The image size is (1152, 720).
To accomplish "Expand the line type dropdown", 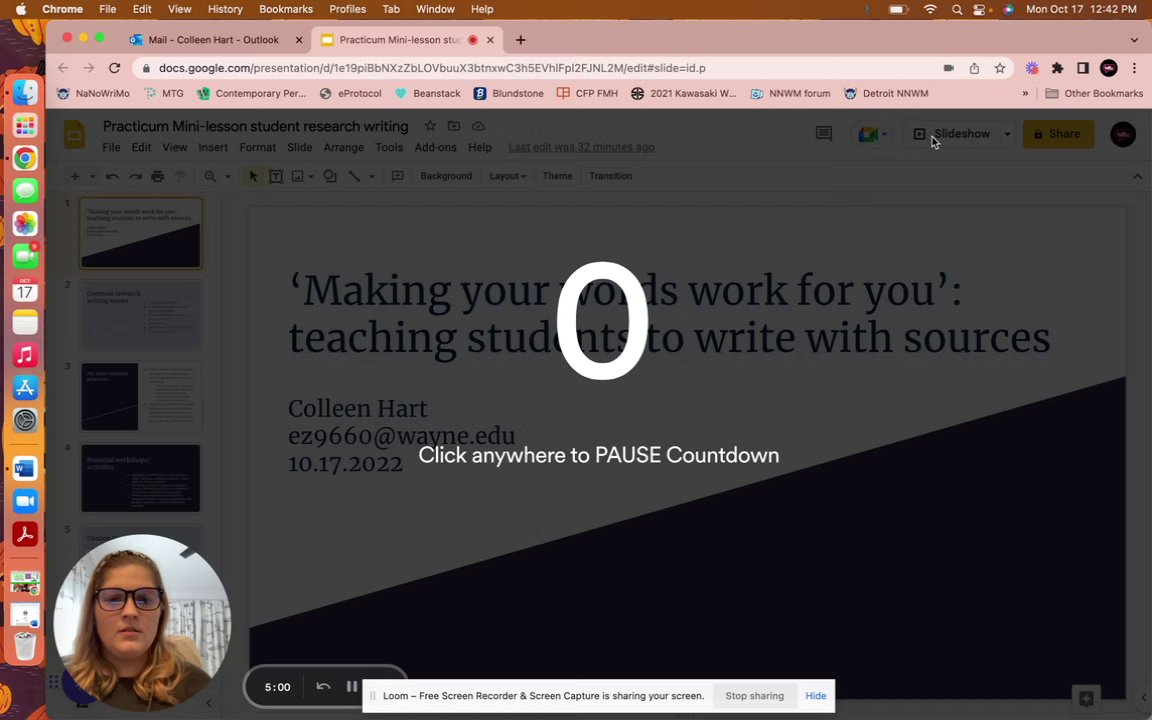I will [x=372, y=176].
